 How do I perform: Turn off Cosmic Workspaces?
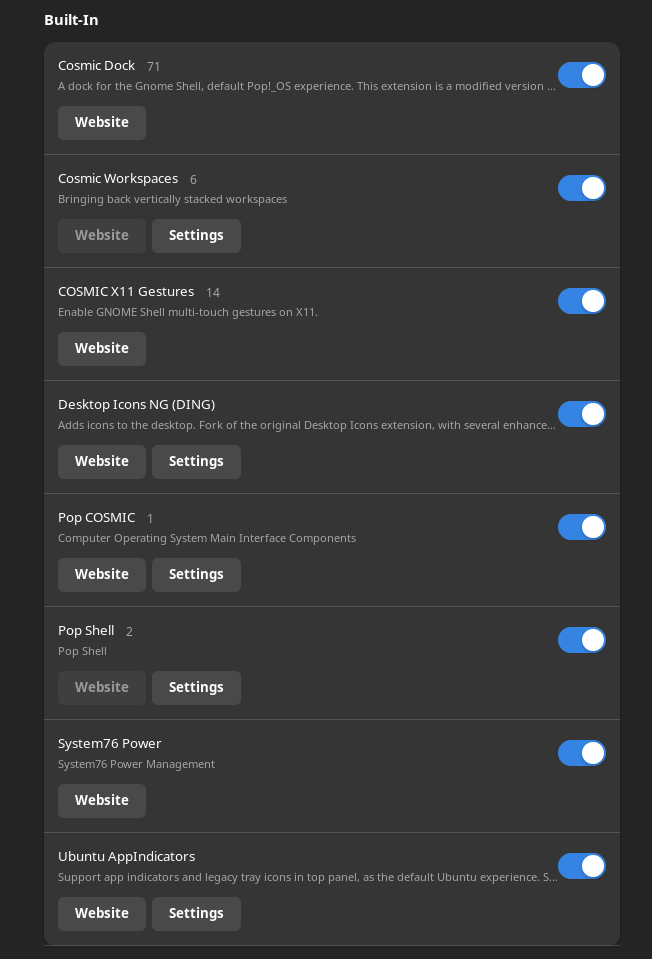pyautogui.click(x=582, y=188)
